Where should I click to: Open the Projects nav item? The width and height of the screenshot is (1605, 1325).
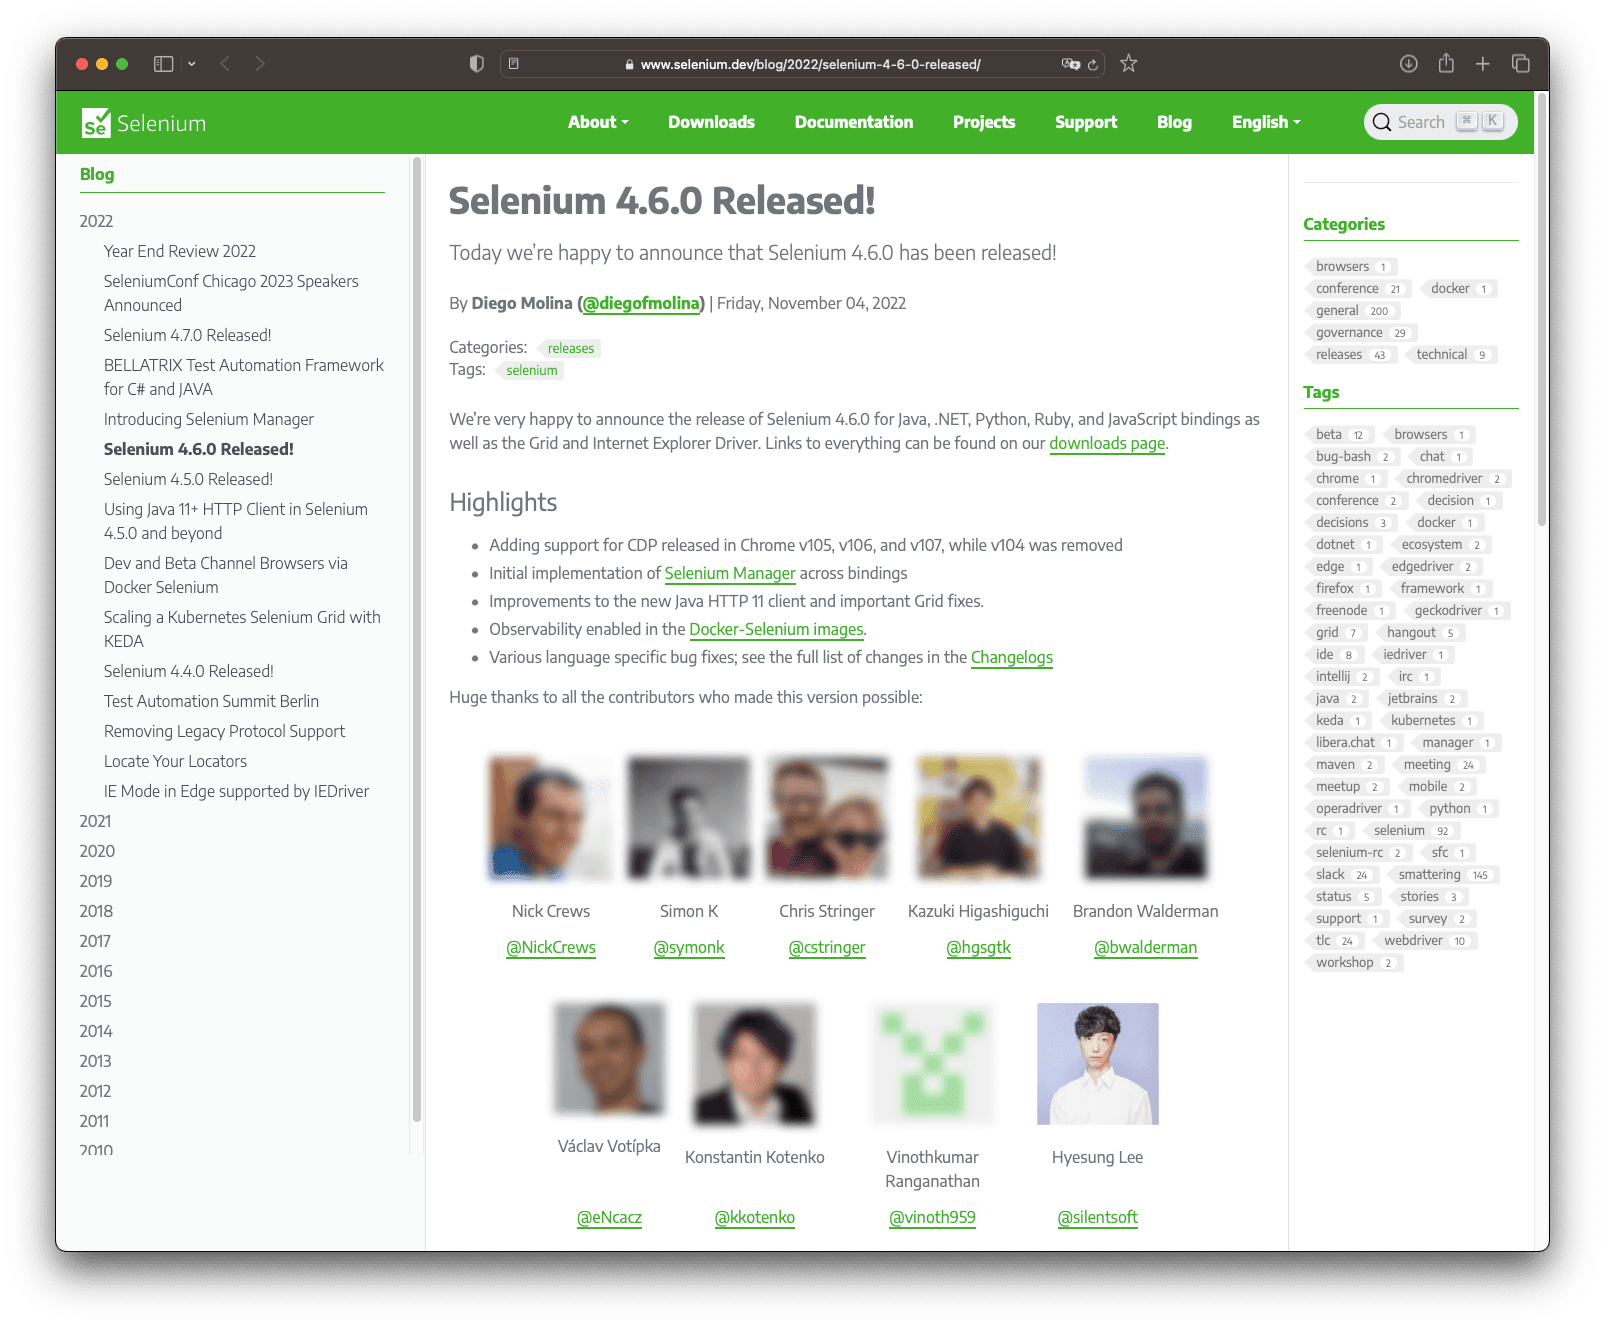pos(984,122)
